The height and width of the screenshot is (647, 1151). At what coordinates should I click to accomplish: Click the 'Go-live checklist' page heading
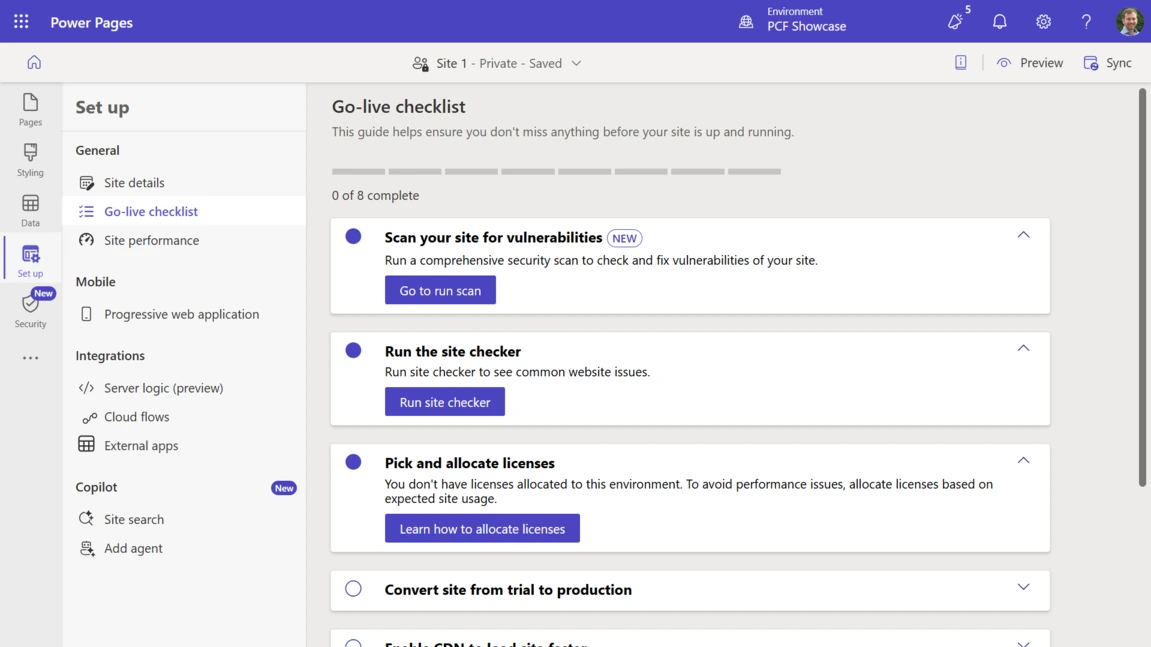(399, 106)
